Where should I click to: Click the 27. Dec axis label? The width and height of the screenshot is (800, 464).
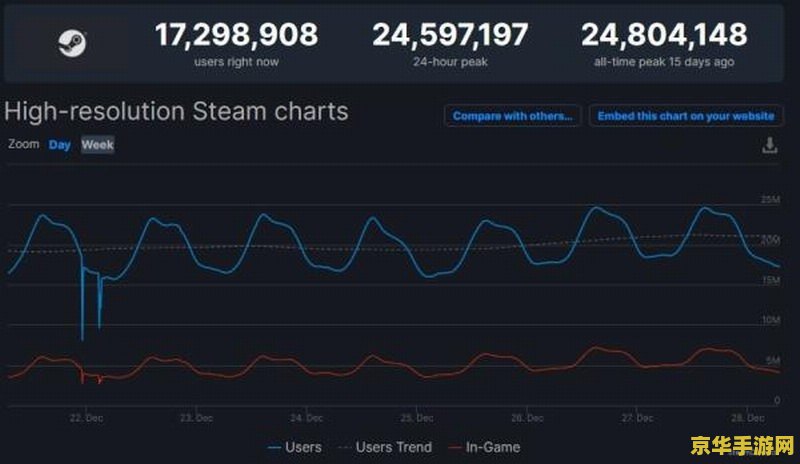click(x=637, y=418)
